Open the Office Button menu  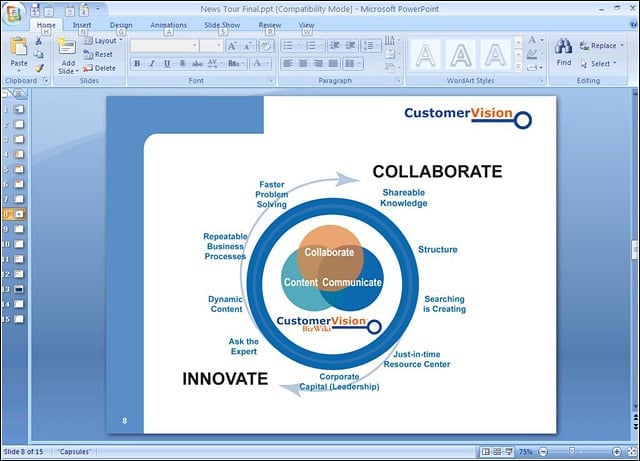tap(13, 13)
